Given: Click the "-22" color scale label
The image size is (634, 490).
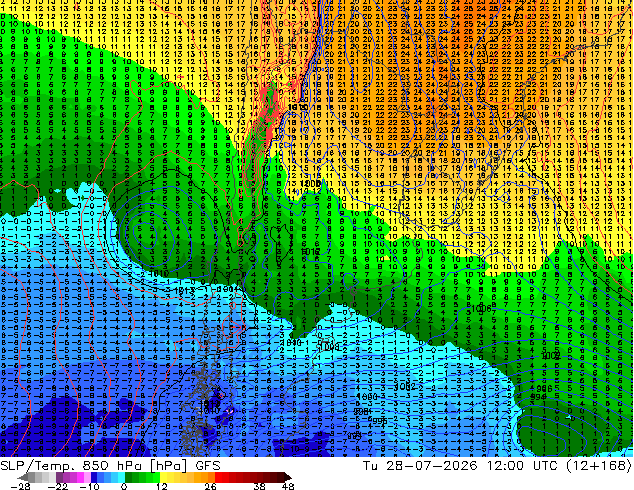Looking at the screenshot, I should click(x=58, y=486).
